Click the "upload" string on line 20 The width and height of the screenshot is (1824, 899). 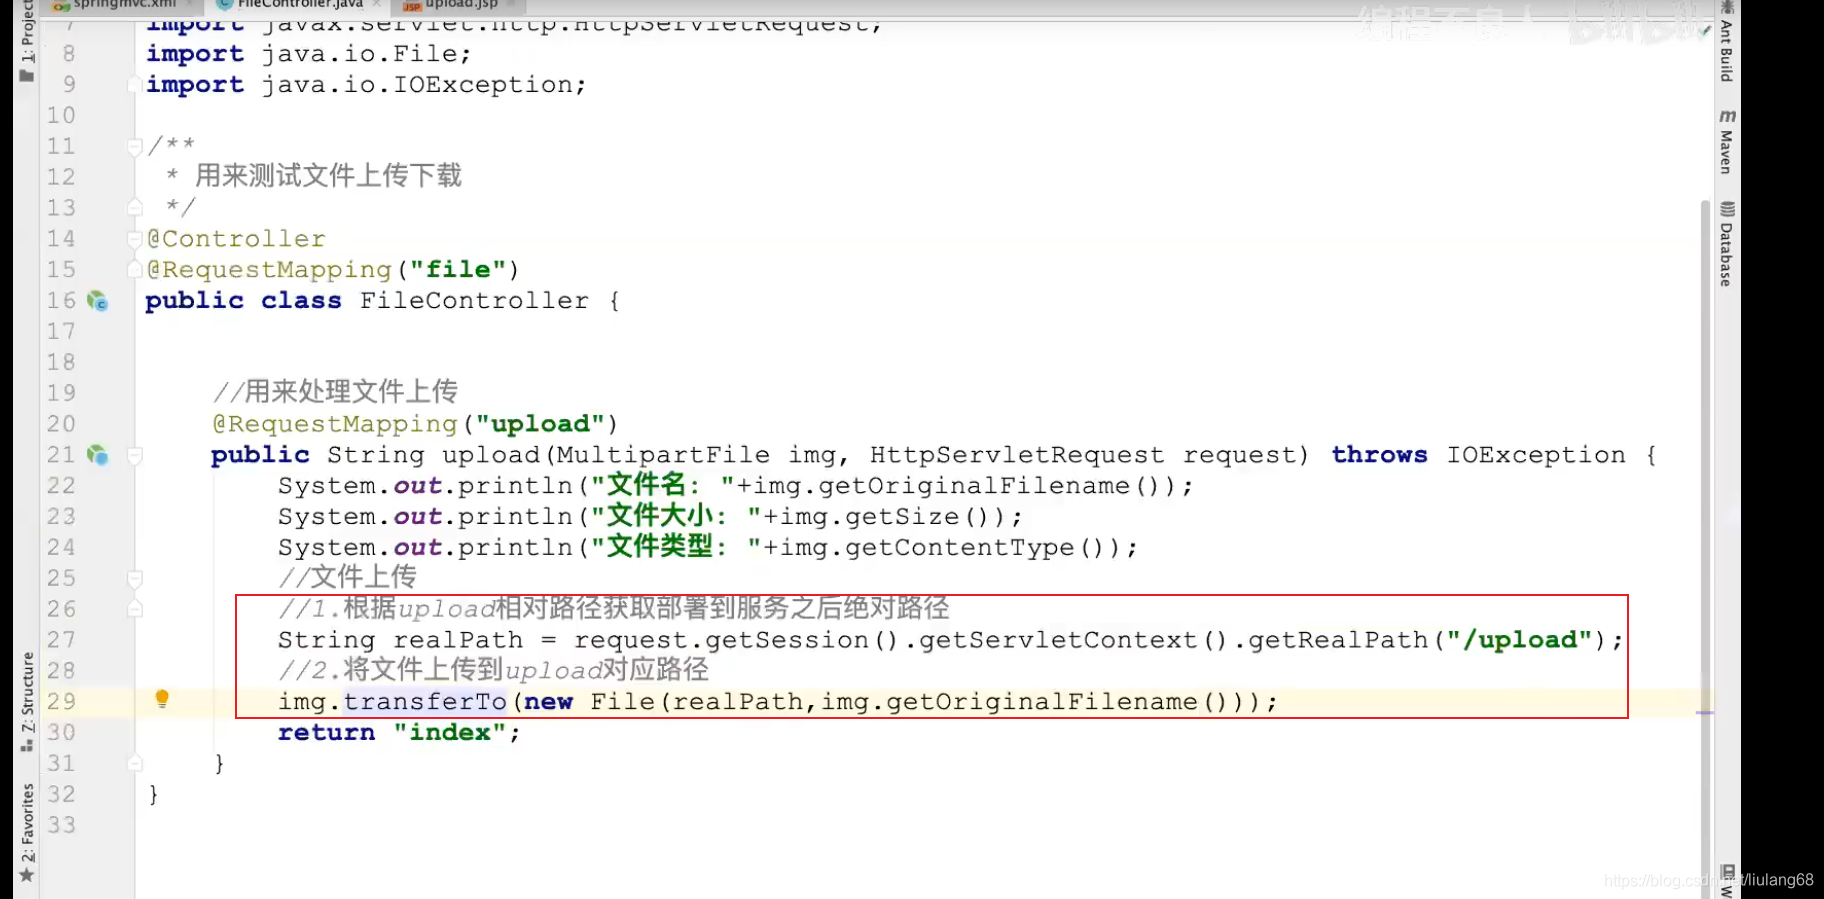(x=540, y=424)
